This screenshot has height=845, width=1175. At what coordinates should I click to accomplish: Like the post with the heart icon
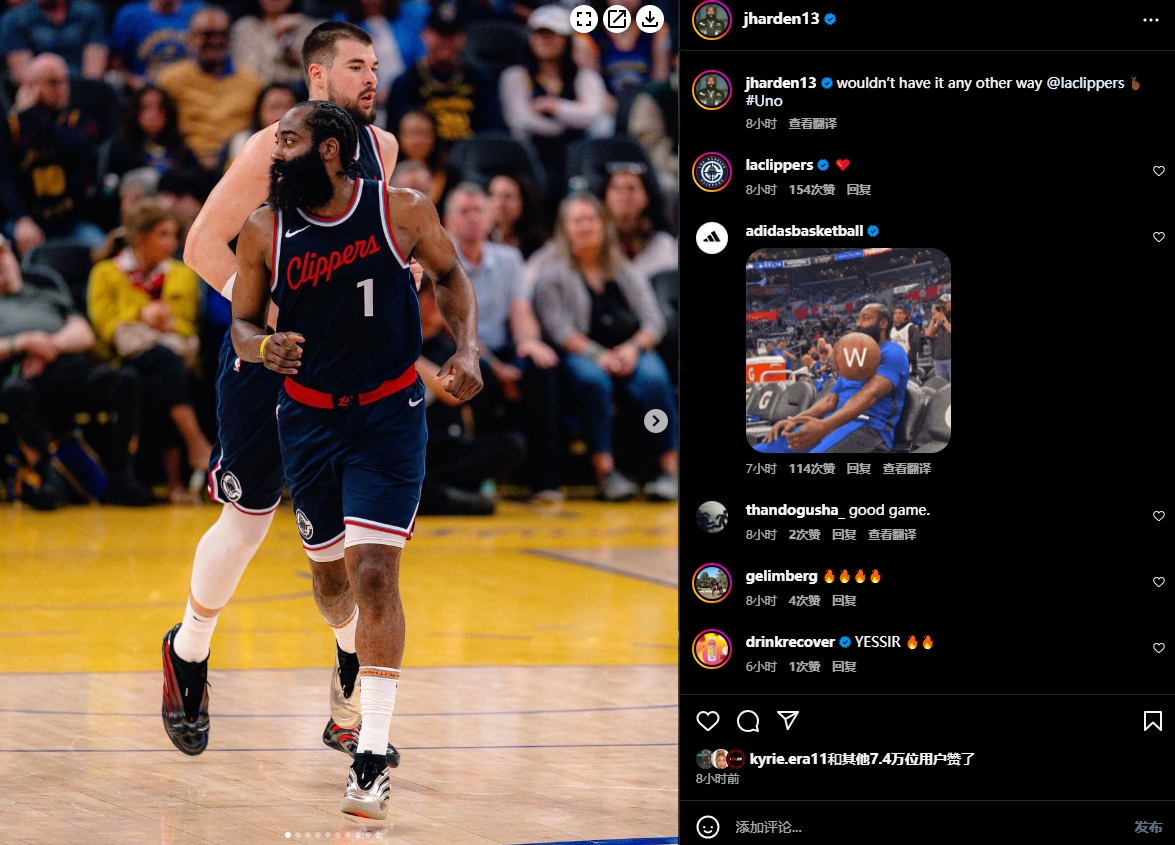pyautogui.click(x=708, y=721)
